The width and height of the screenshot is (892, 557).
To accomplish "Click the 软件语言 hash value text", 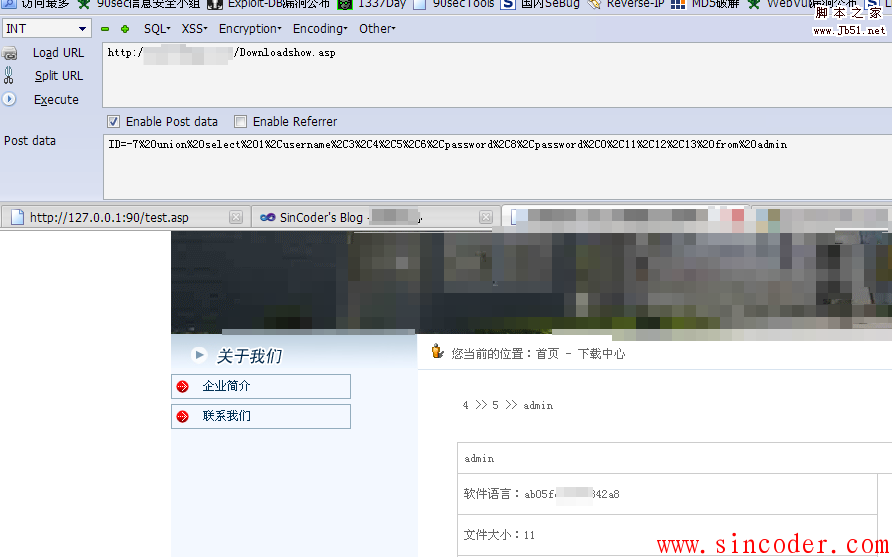I will 572,494.
